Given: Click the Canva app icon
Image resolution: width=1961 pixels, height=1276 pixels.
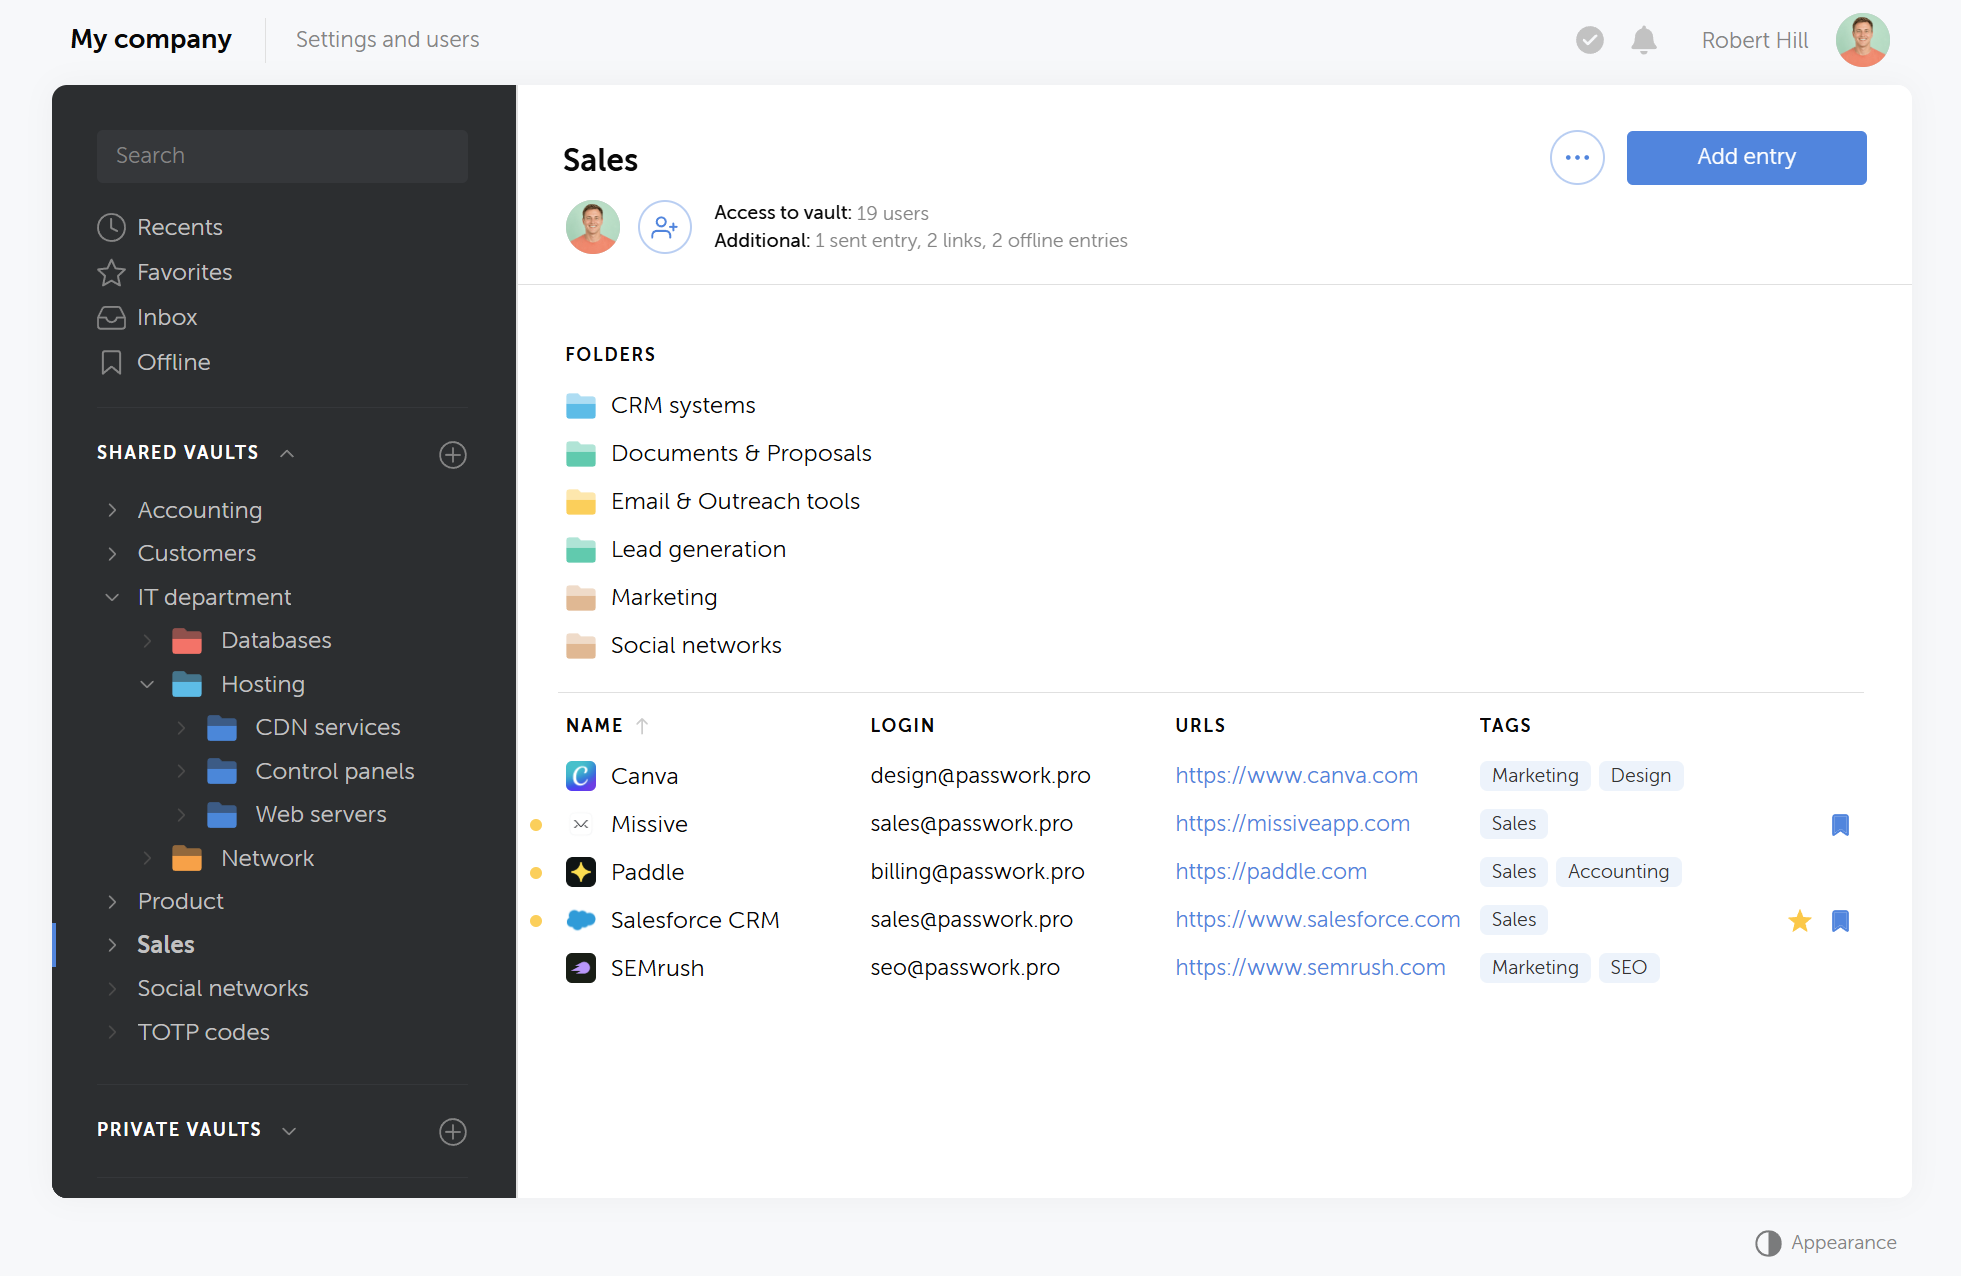Looking at the screenshot, I should point(581,776).
